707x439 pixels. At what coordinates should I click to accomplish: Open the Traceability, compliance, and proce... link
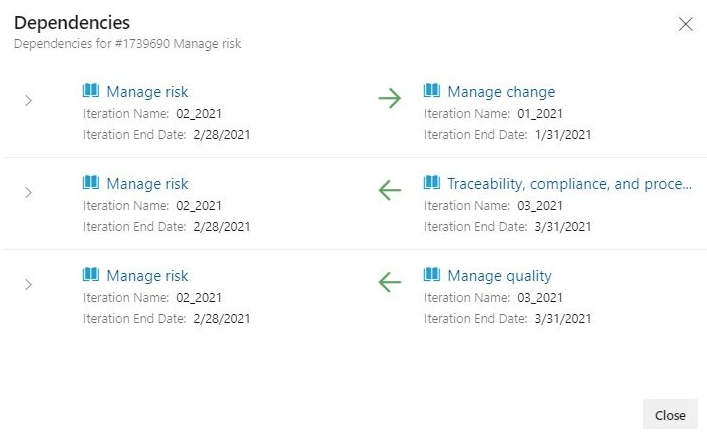[x=569, y=184]
